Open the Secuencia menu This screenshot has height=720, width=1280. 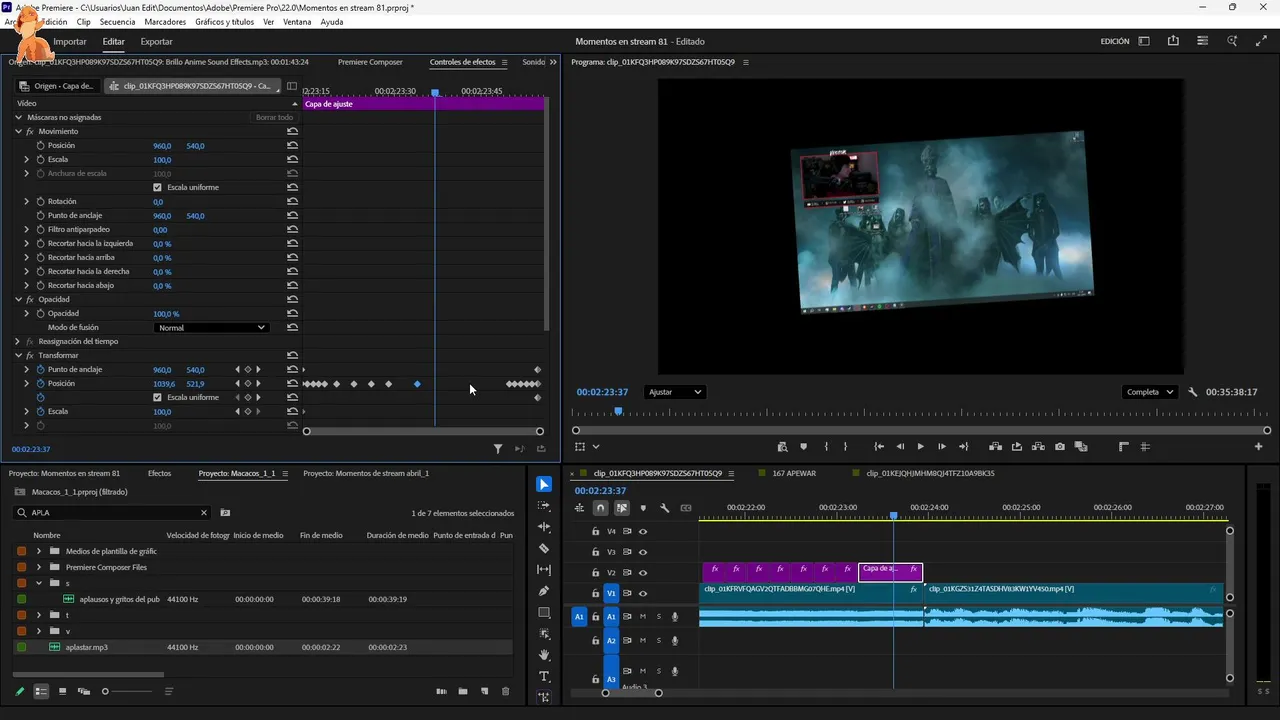point(117,22)
